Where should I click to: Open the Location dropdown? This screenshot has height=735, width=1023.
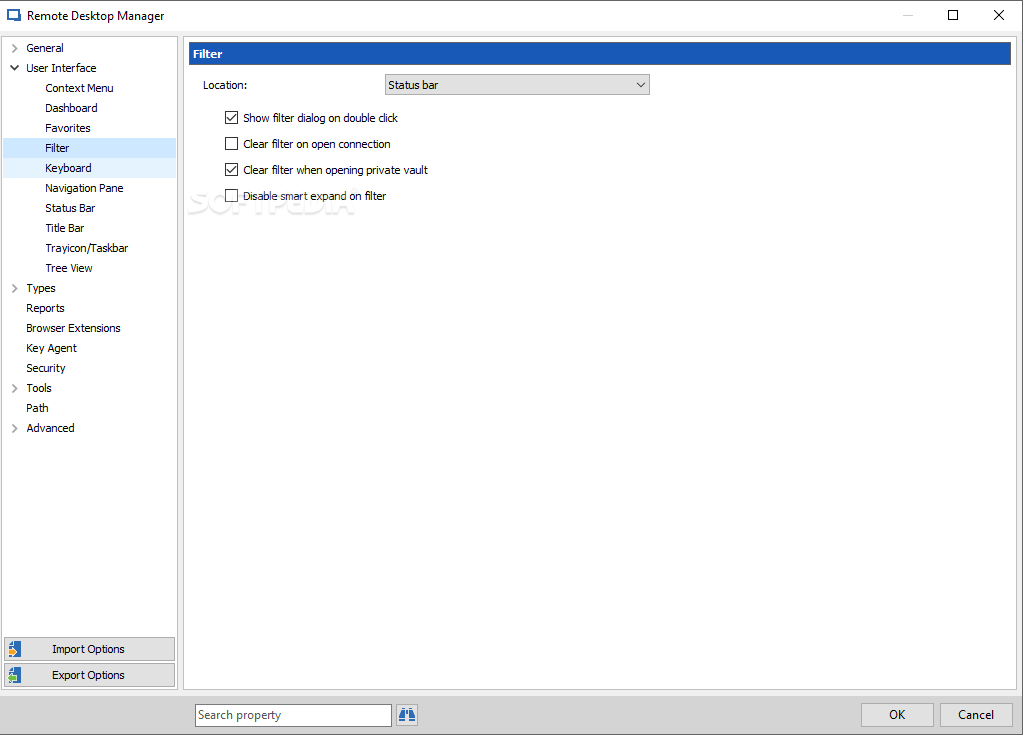[517, 85]
